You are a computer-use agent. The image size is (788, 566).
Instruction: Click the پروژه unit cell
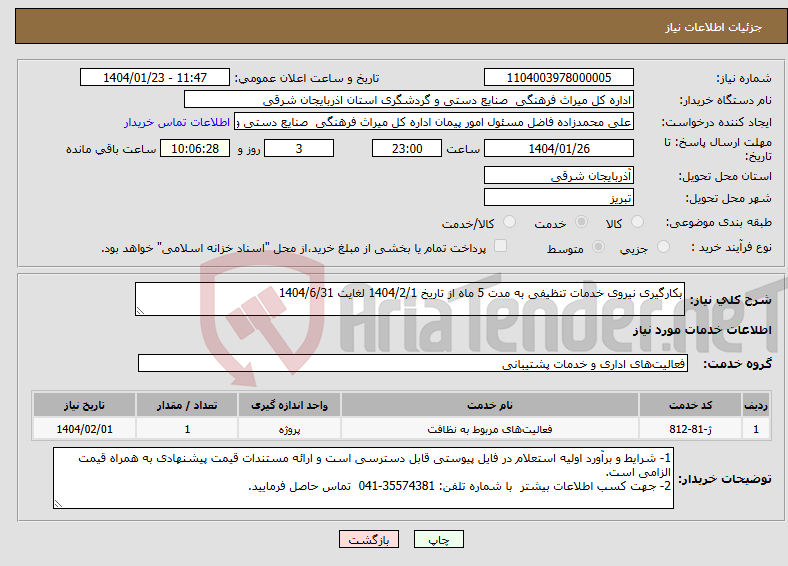pos(289,429)
